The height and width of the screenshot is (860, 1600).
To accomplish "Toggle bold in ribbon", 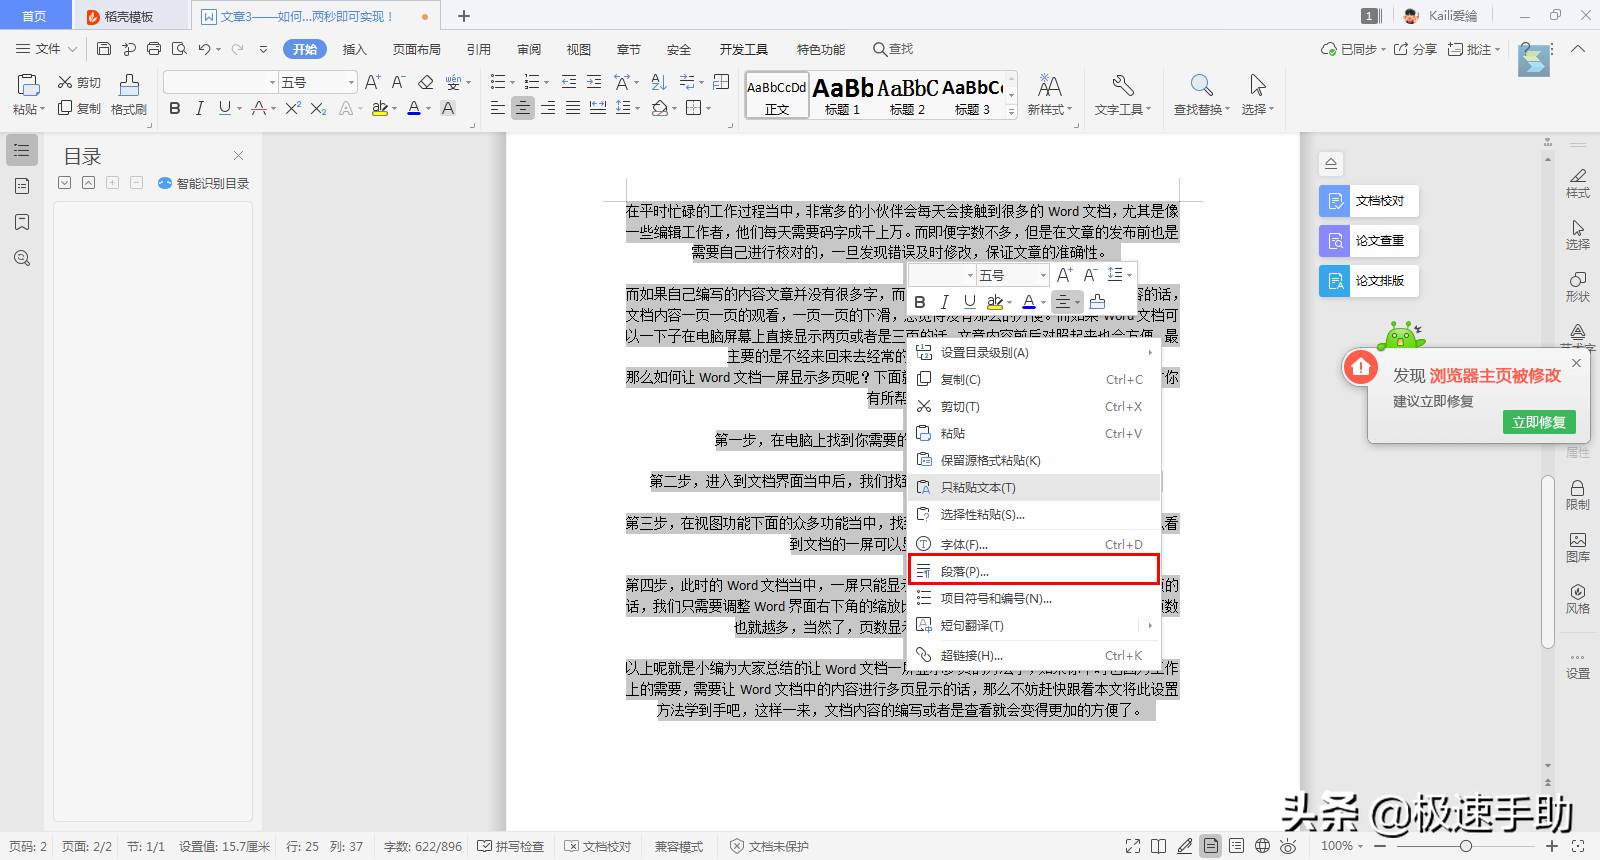I will (x=175, y=108).
